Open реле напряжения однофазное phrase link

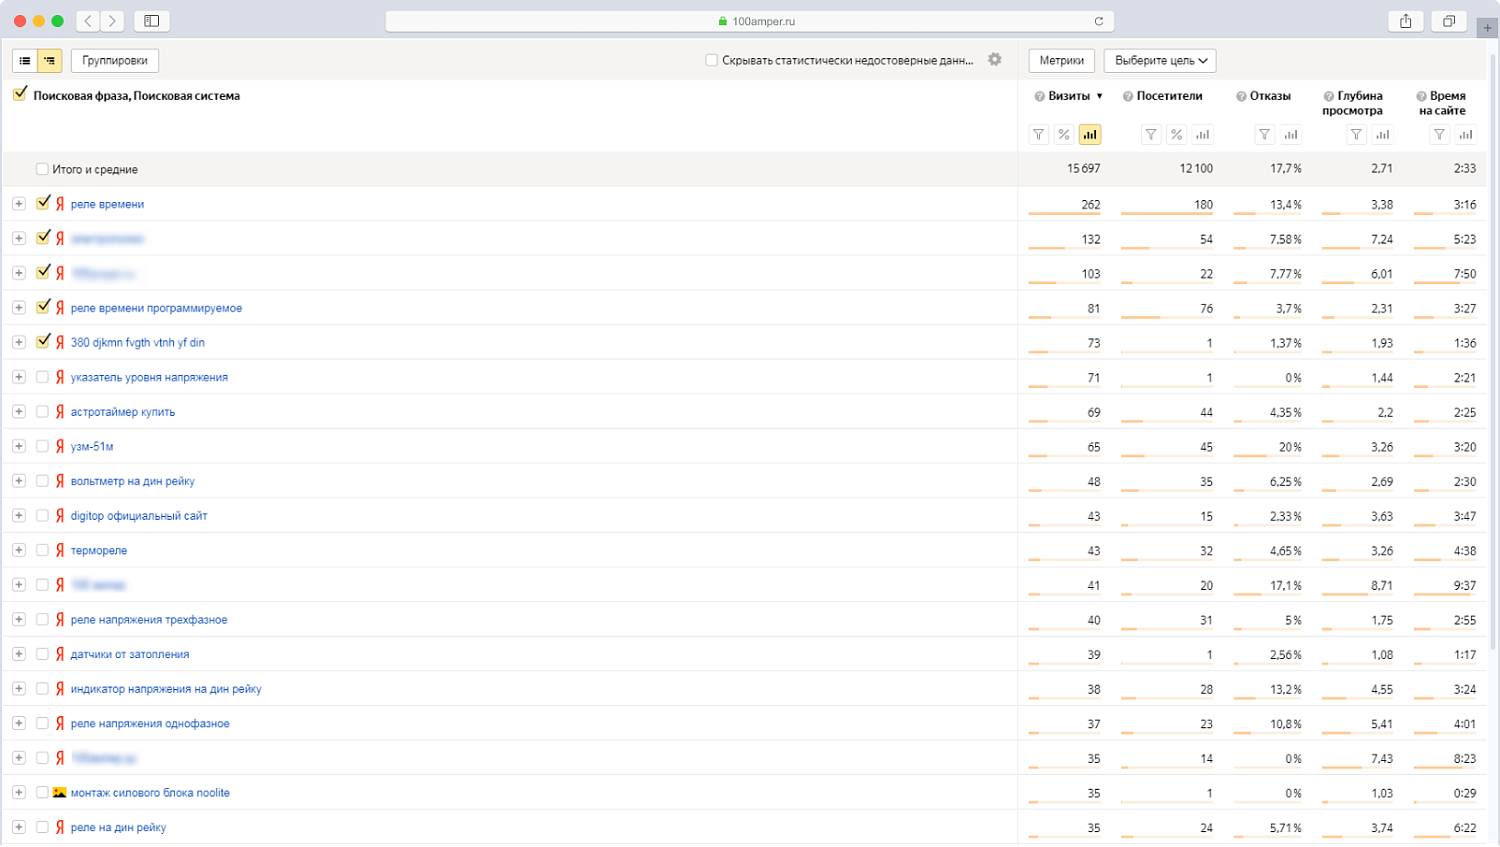click(x=150, y=723)
